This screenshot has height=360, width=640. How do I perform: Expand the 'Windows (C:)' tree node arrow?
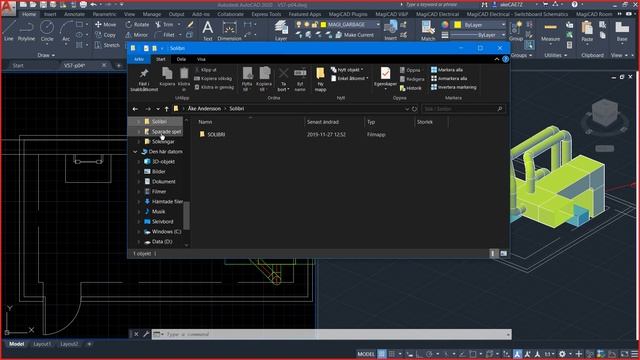click(x=139, y=232)
